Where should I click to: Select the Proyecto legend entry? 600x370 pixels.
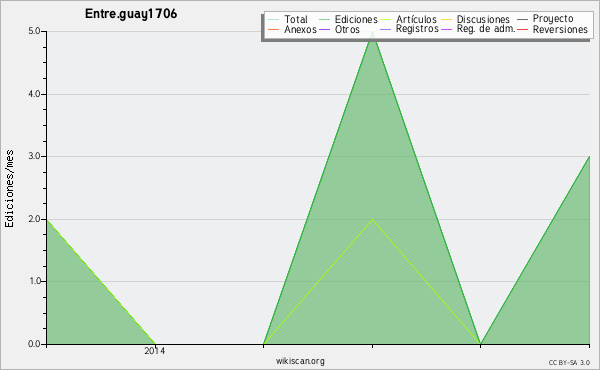pos(545,19)
